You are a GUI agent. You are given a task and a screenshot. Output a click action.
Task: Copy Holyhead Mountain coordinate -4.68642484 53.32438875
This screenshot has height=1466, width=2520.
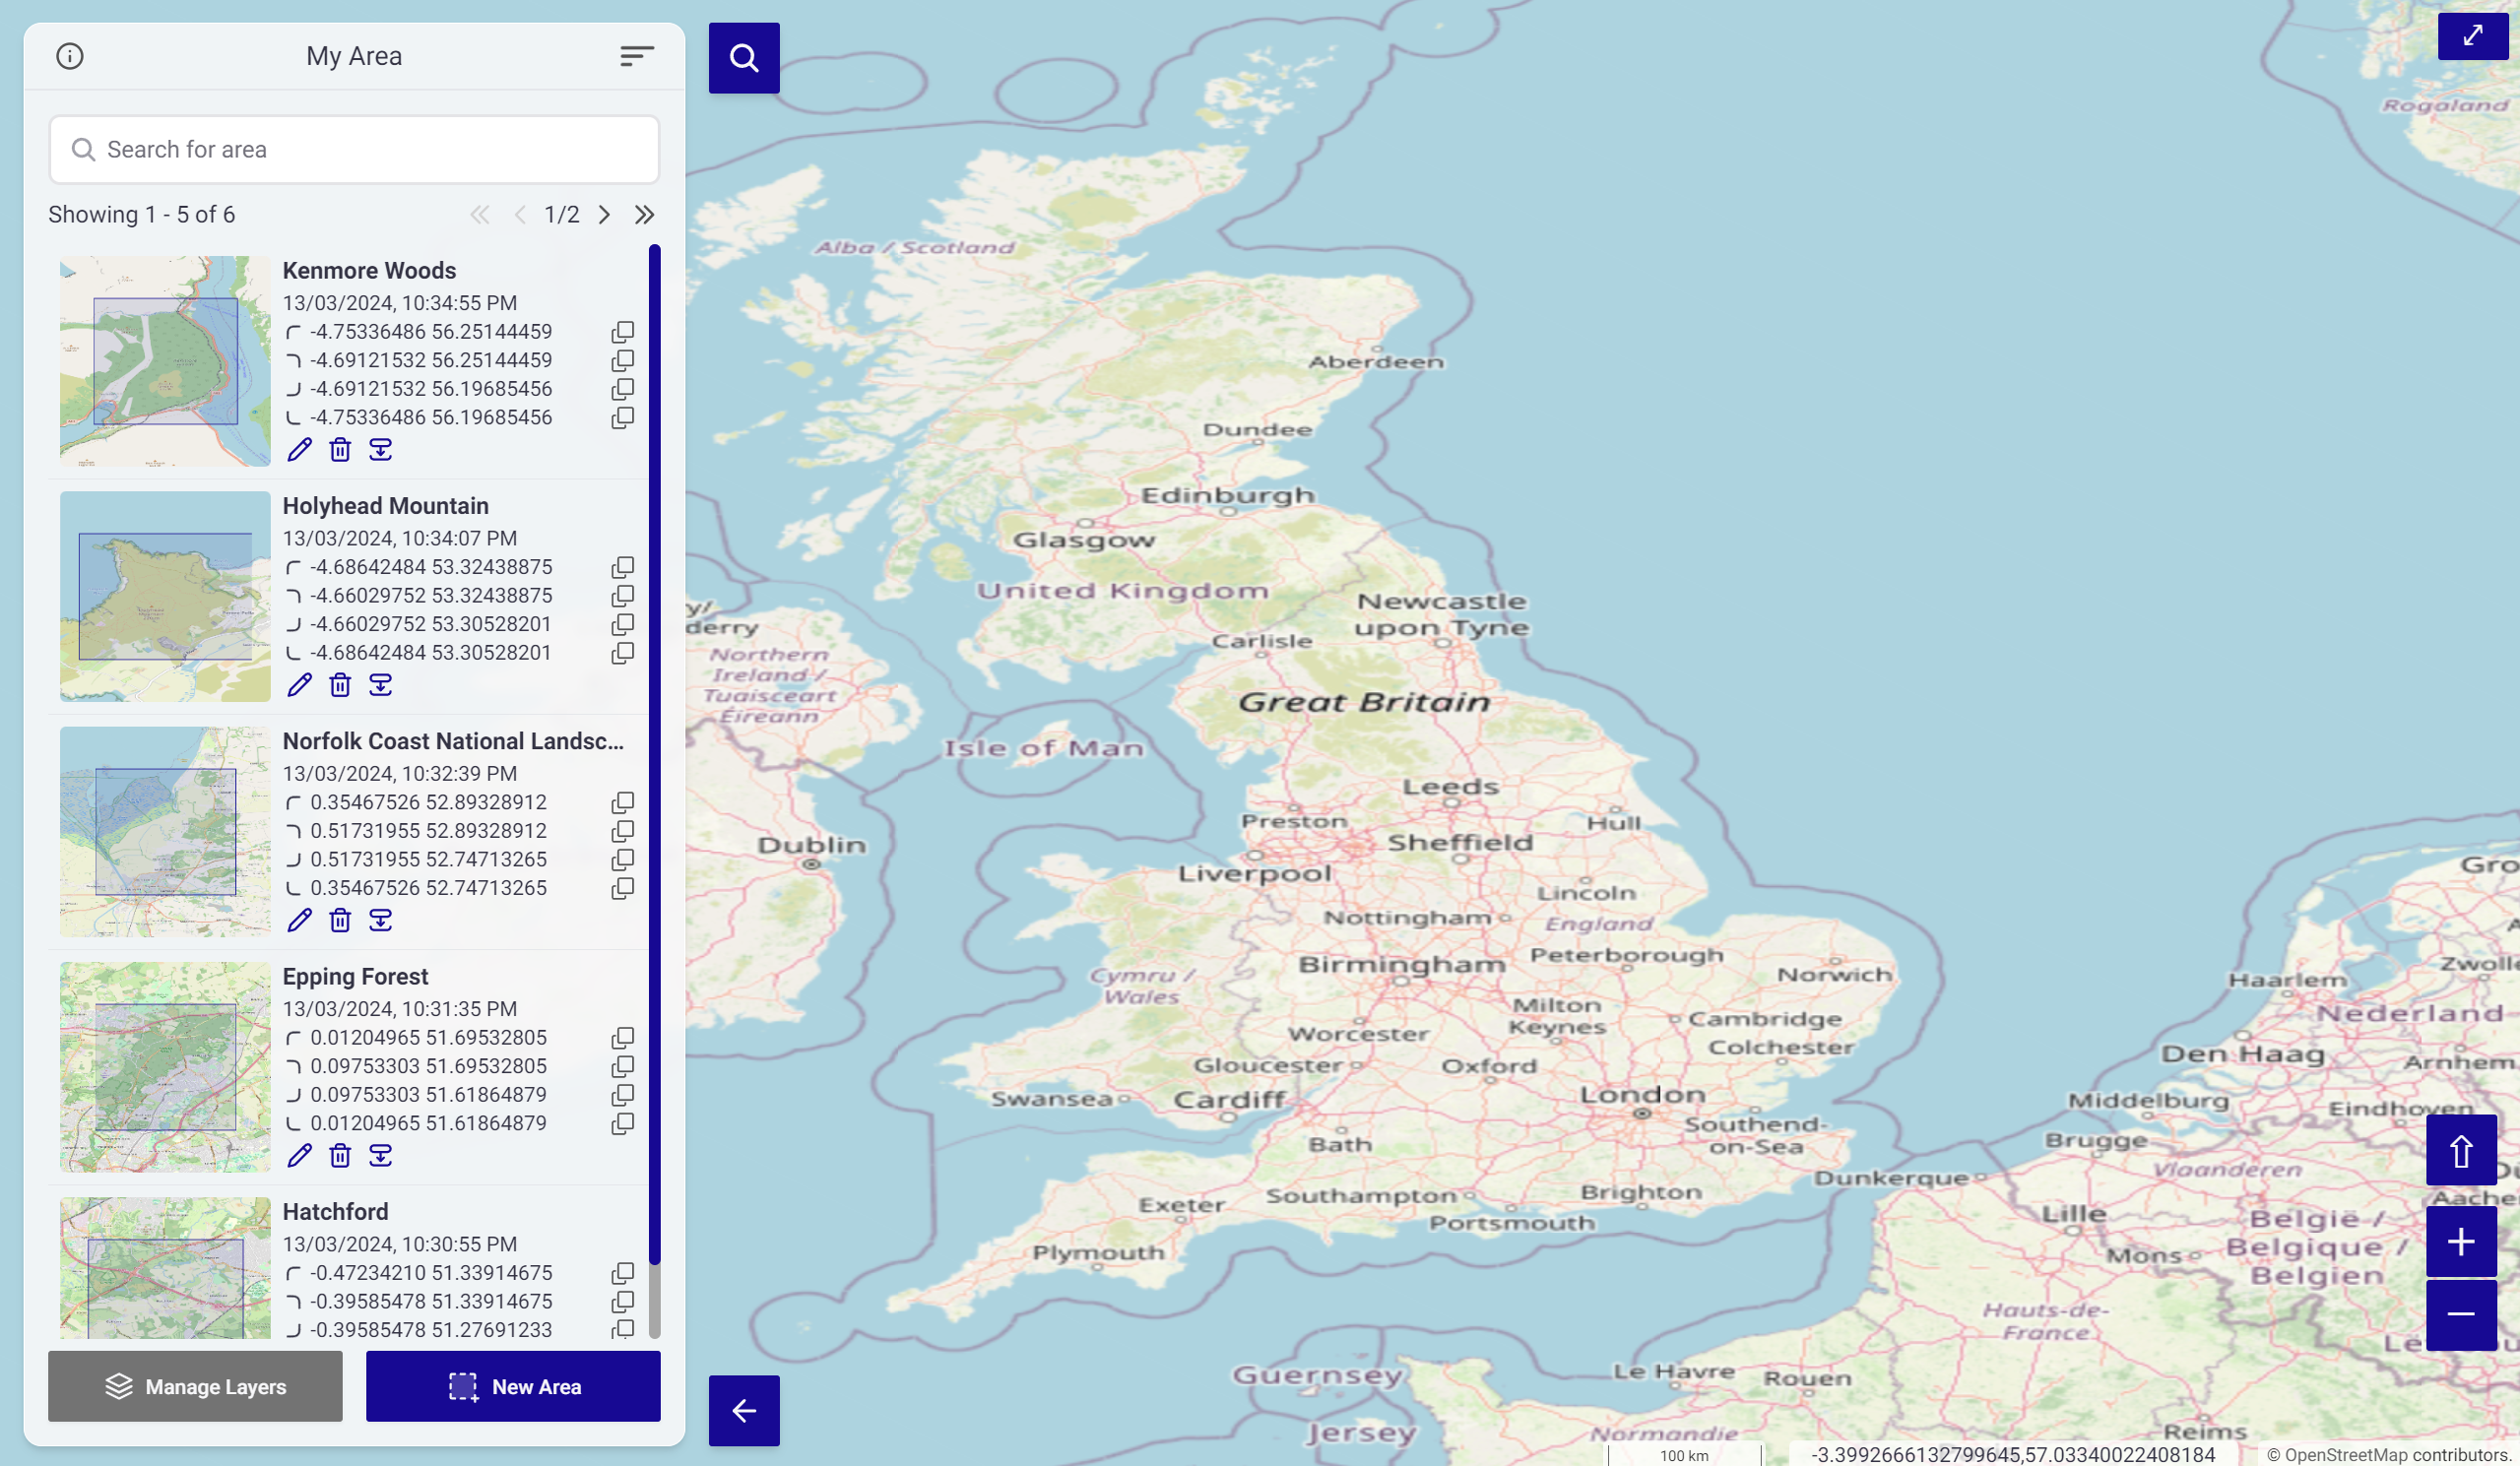tap(622, 567)
